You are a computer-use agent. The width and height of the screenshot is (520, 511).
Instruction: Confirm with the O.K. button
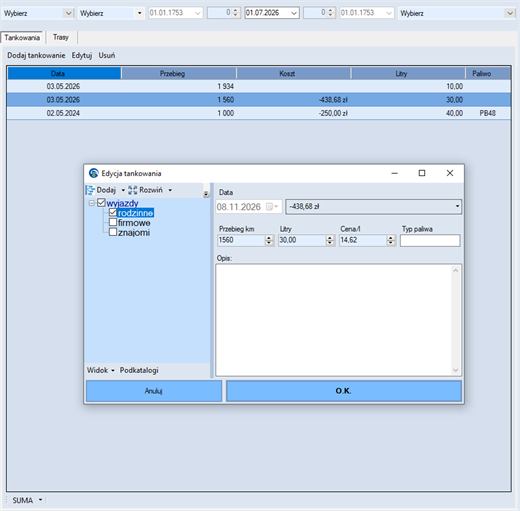[x=344, y=391]
